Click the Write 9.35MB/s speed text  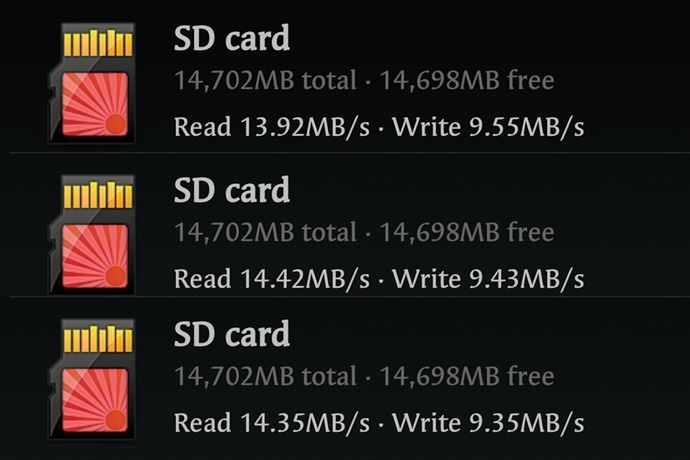(x=488, y=423)
